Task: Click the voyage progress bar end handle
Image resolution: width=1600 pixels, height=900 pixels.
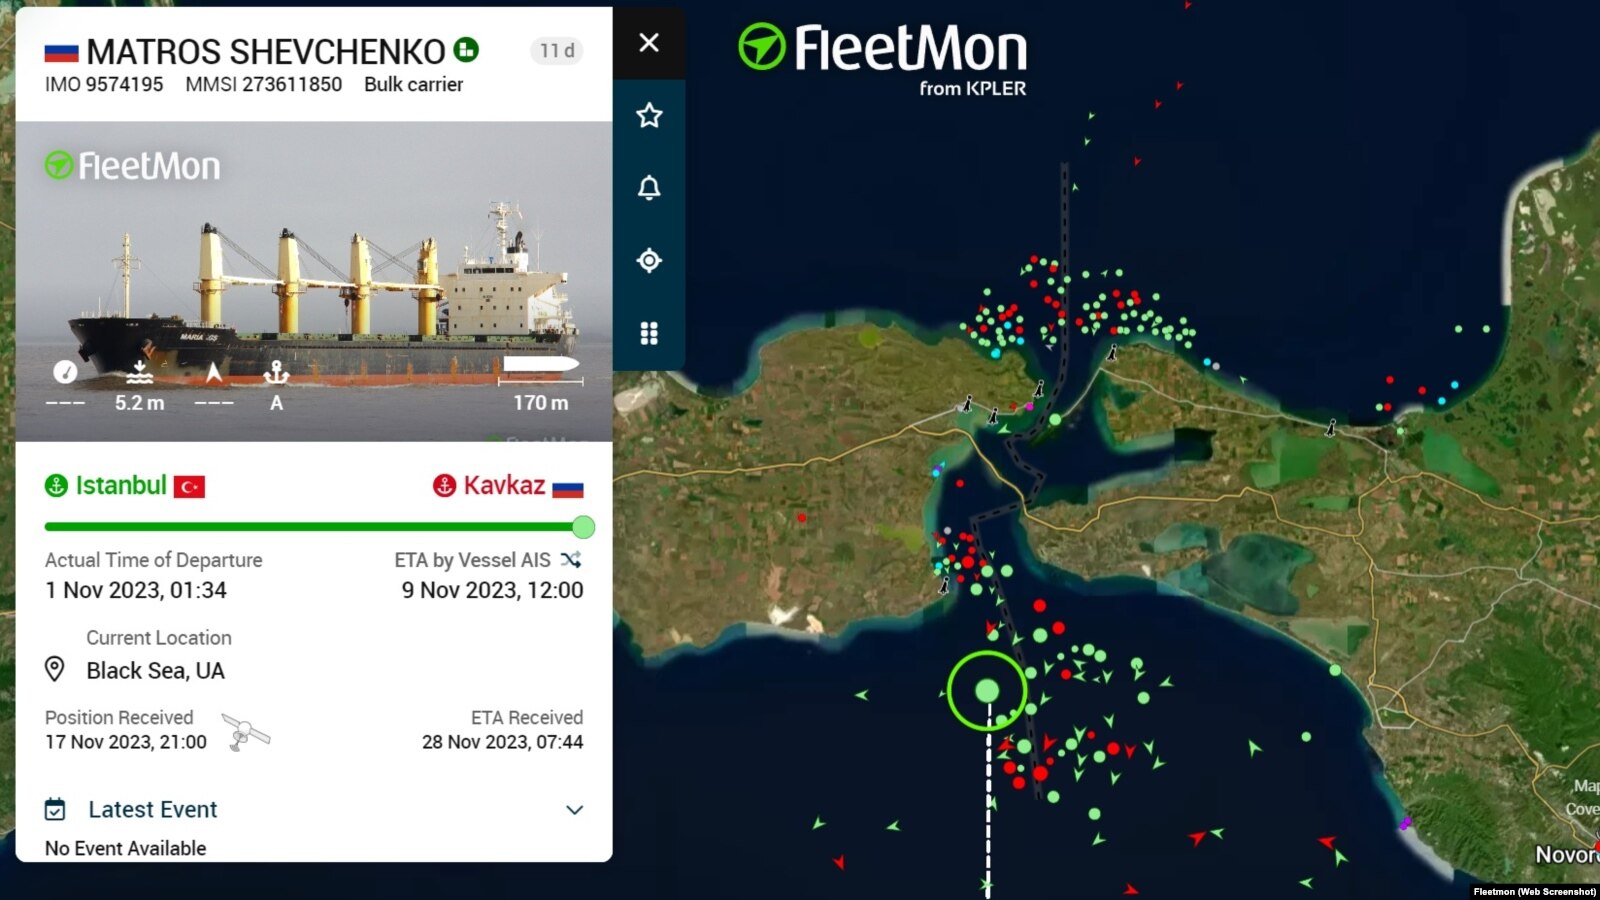Action: 583,527
